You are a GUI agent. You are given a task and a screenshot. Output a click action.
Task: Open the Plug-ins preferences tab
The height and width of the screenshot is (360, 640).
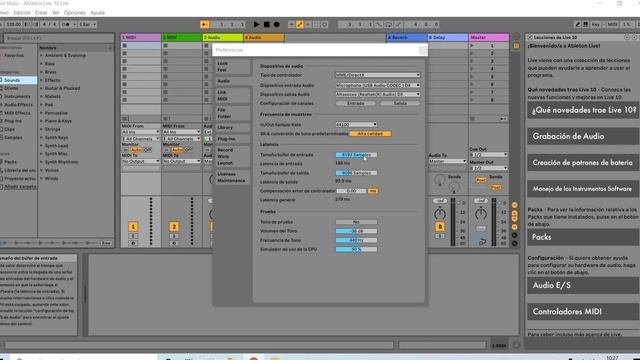(x=232, y=139)
